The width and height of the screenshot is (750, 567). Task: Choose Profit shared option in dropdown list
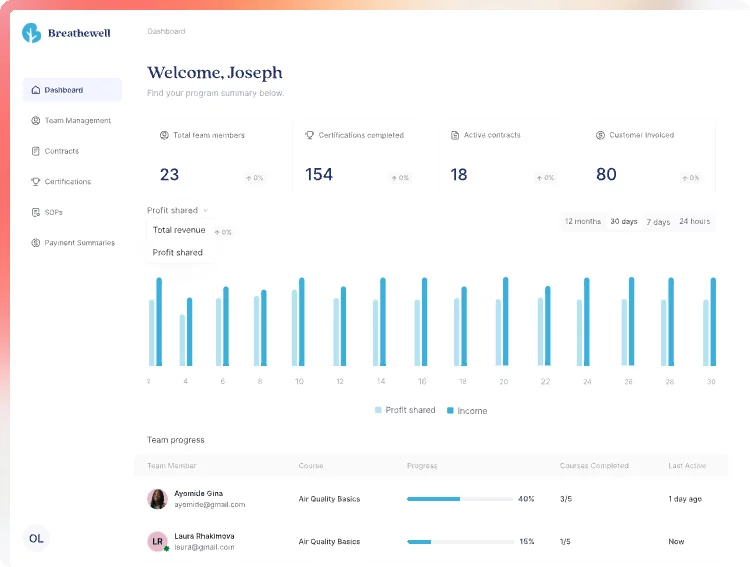point(178,253)
